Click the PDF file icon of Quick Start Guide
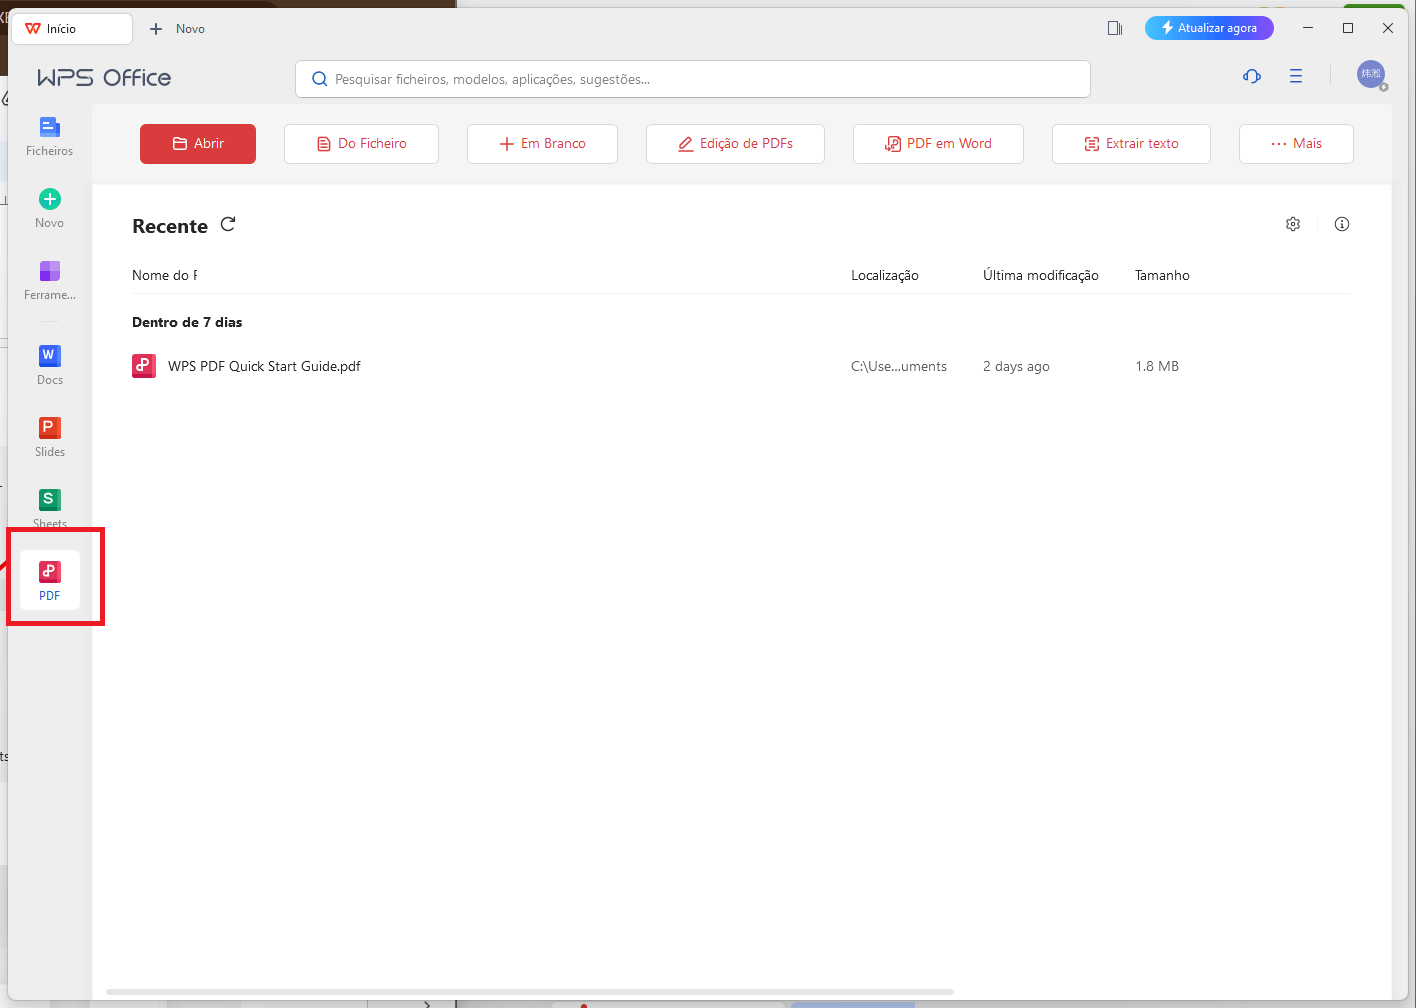The height and width of the screenshot is (1008, 1416). [144, 366]
